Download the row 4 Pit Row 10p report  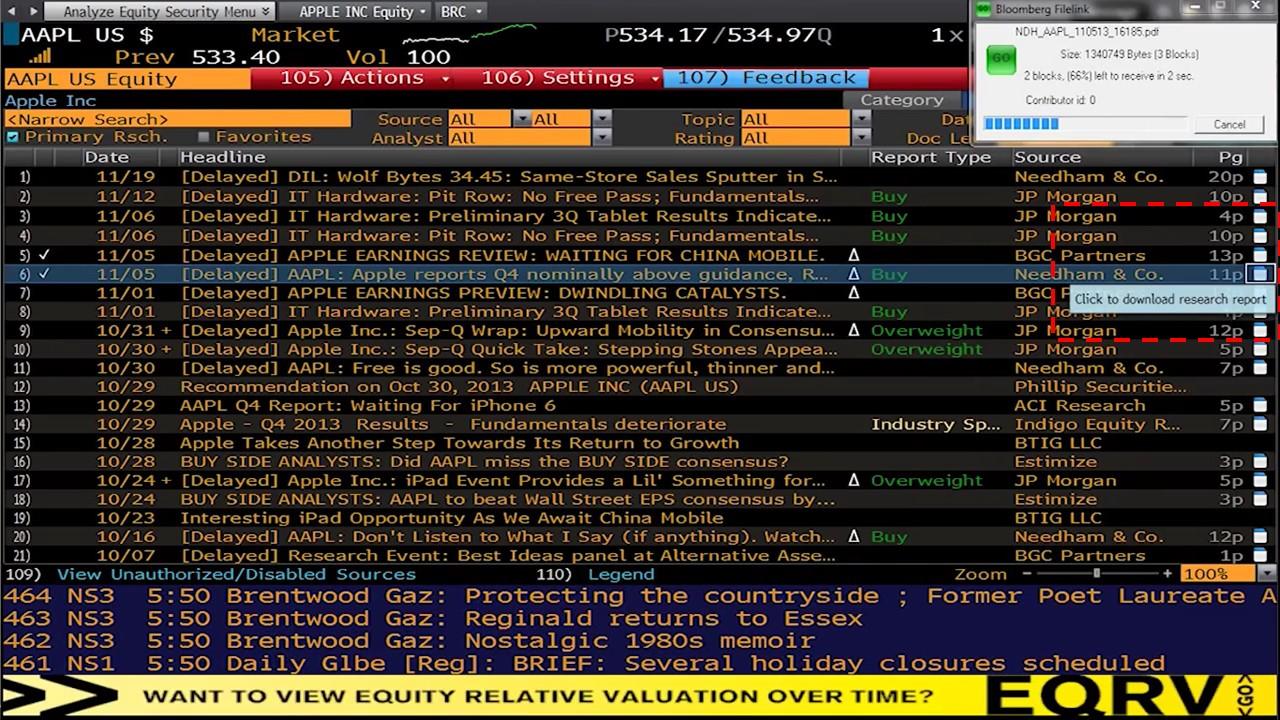pos(1260,236)
